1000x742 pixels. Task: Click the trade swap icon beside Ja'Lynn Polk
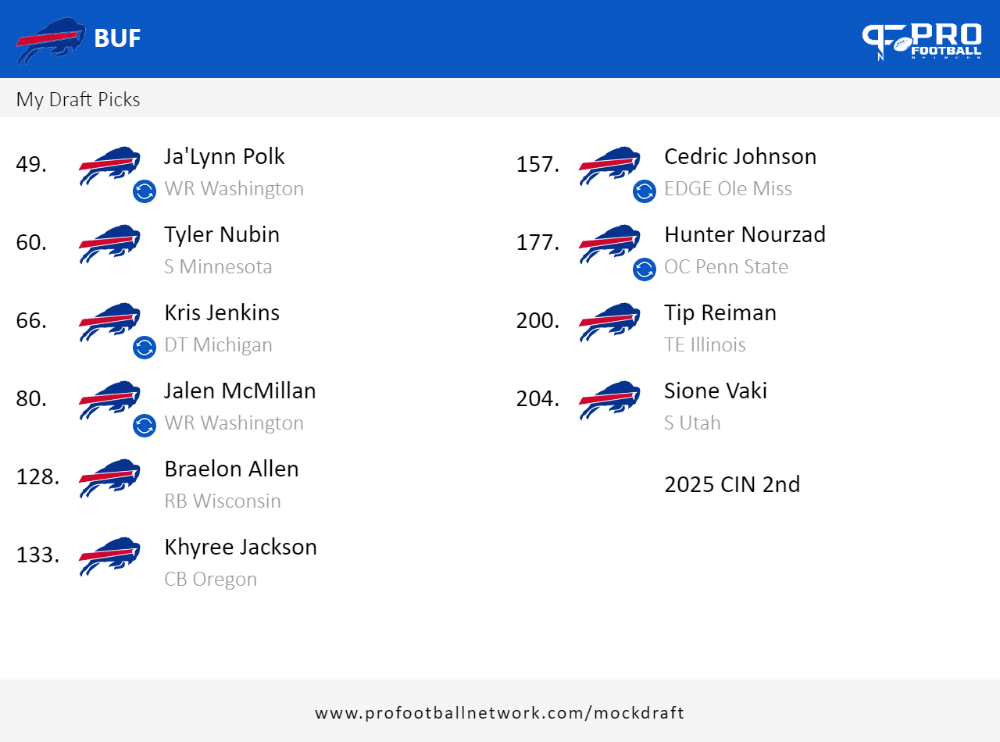coord(144,191)
